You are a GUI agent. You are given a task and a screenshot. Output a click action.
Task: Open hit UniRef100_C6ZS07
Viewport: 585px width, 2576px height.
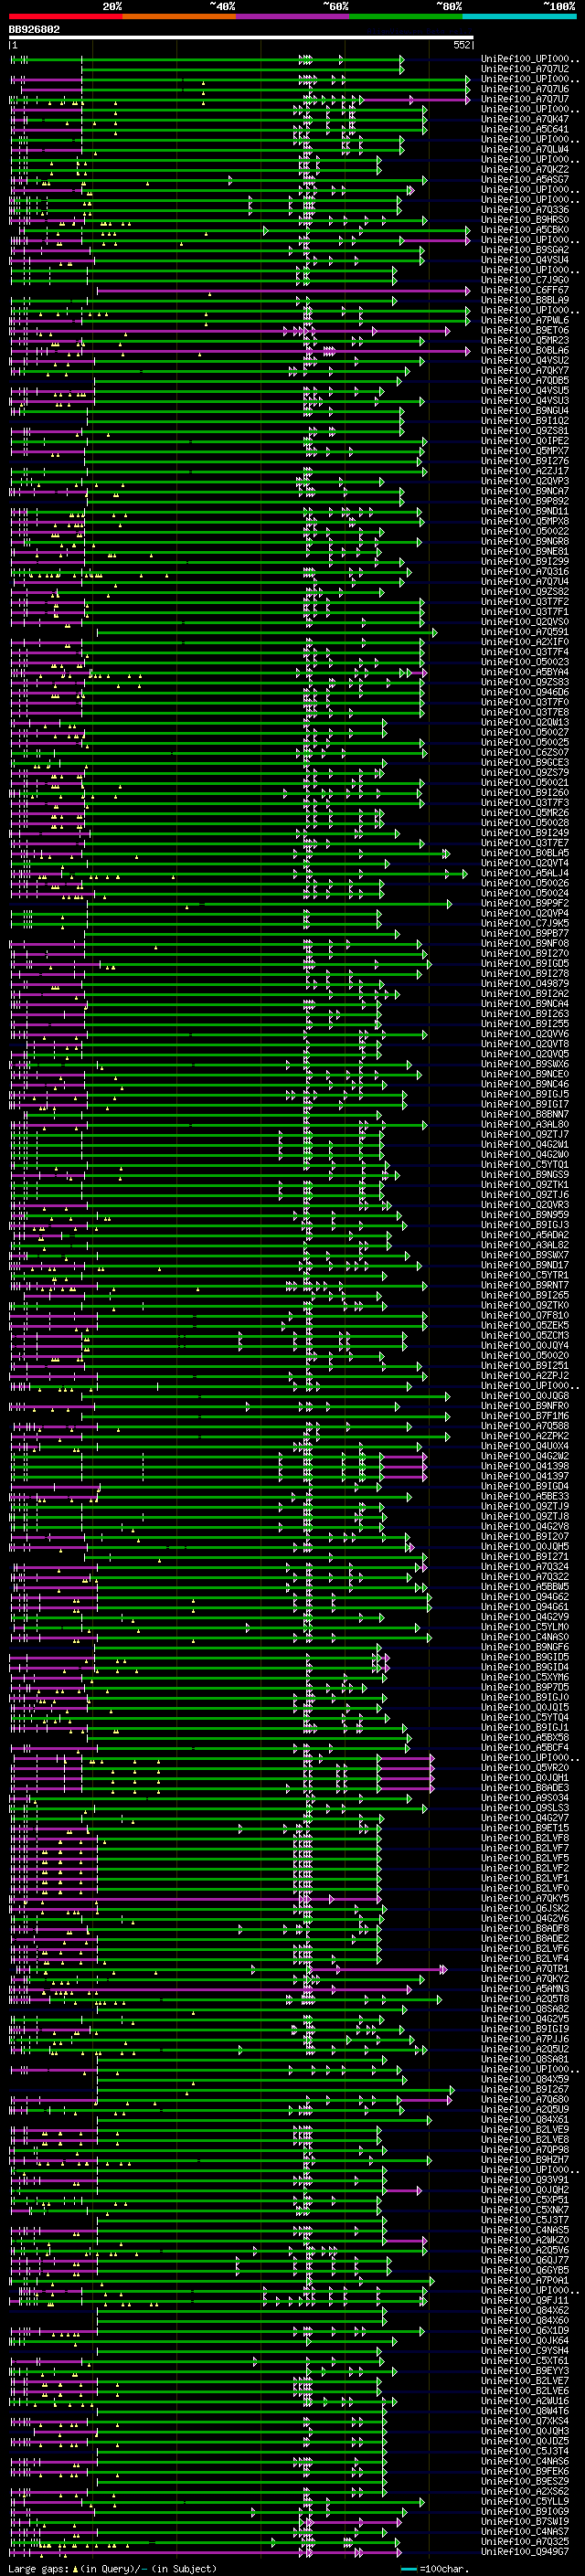point(525,753)
